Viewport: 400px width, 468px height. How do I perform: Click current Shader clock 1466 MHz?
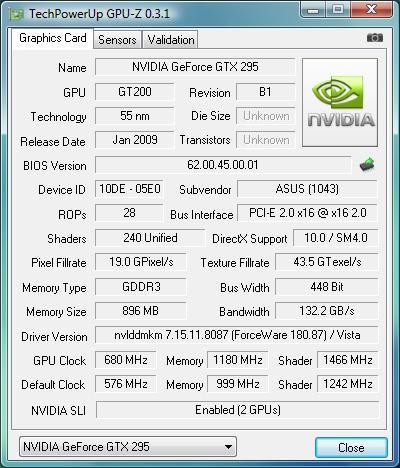pyautogui.click(x=347, y=360)
